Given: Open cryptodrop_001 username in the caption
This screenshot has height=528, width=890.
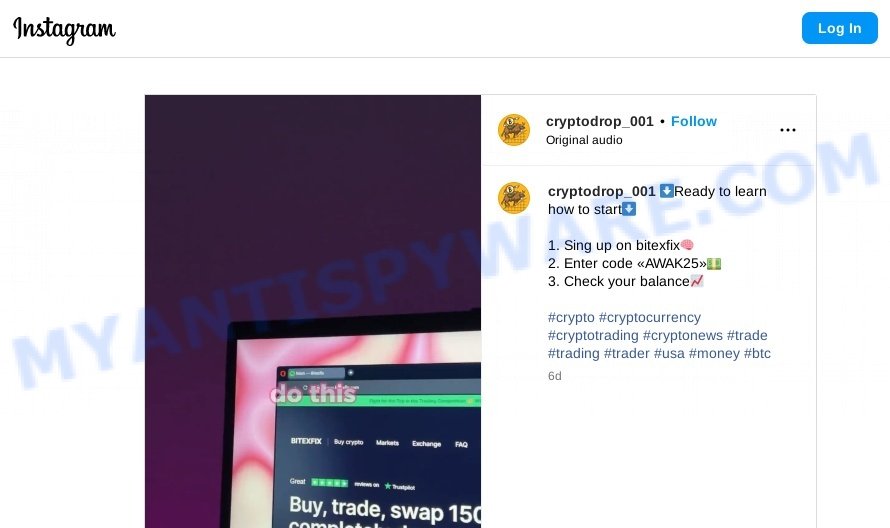Looking at the screenshot, I should [x=602, y=191].
